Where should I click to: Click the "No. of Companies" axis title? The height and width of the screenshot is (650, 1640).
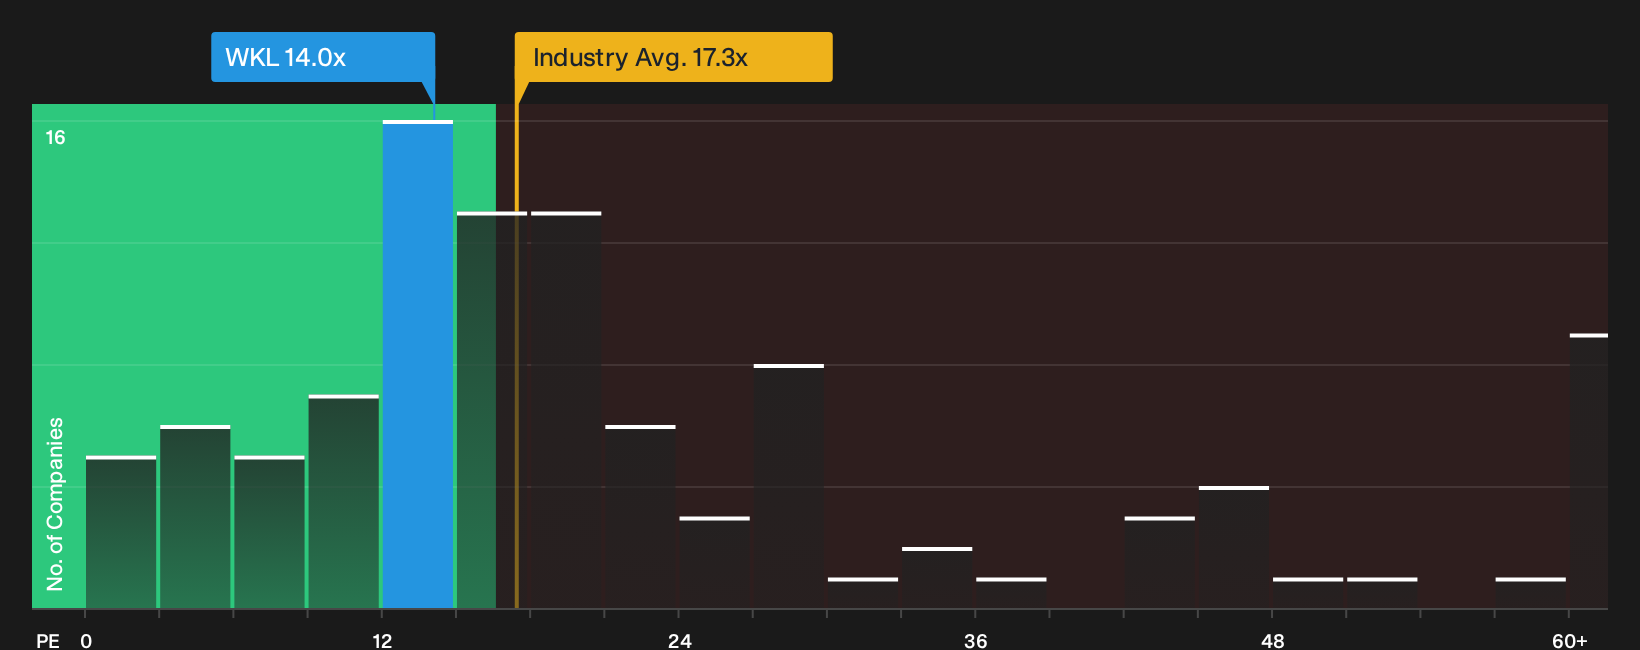pos(55,504)
